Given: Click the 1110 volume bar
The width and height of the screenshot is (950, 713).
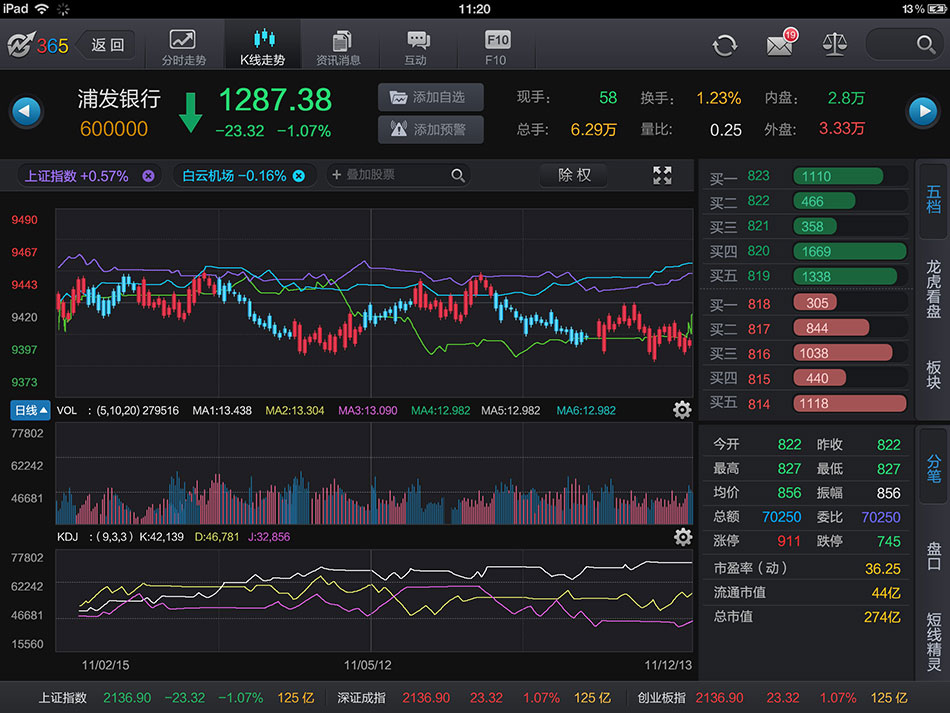Looking at the screenshot, I should tap(838, 176).
